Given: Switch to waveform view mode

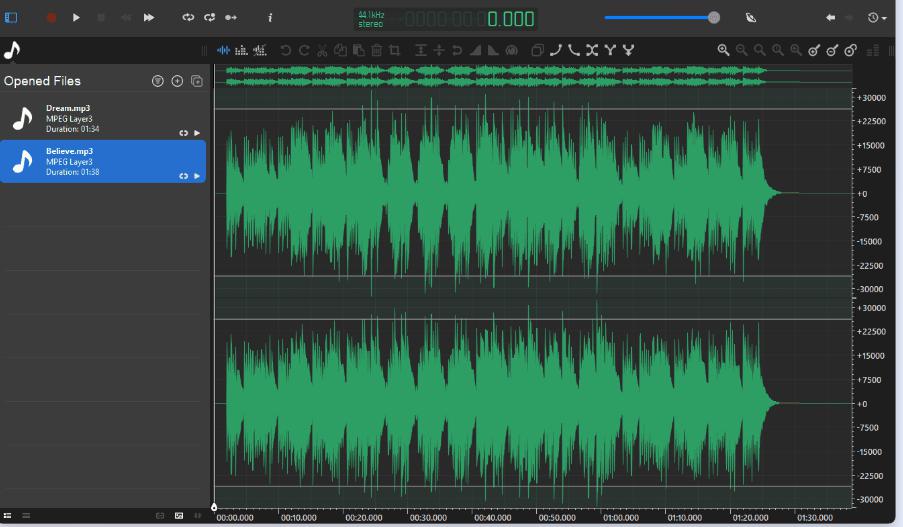Looking at the screenshot, I should point(223,50).
